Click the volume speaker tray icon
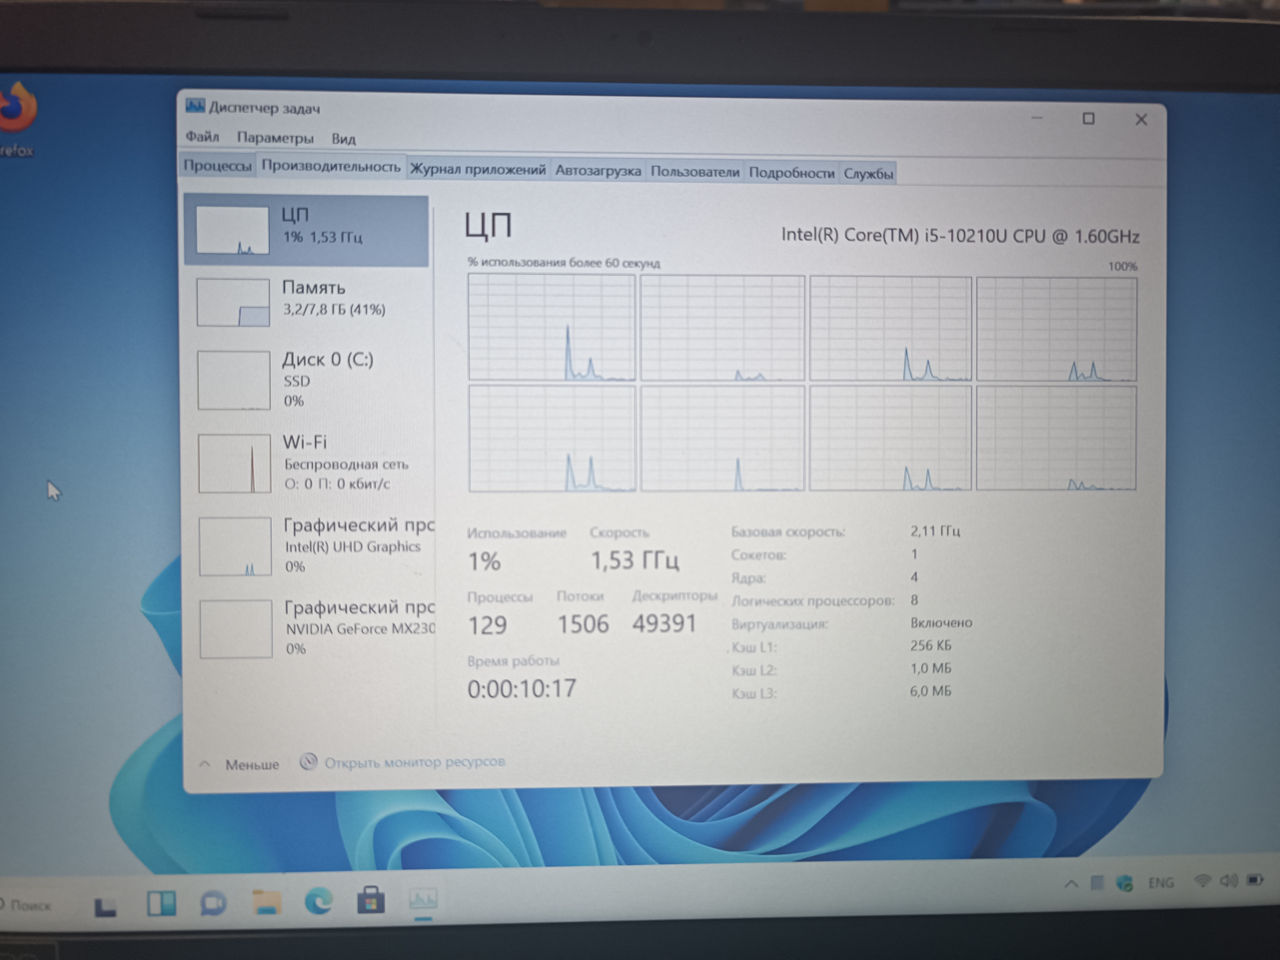 (x=1228, y=881)
